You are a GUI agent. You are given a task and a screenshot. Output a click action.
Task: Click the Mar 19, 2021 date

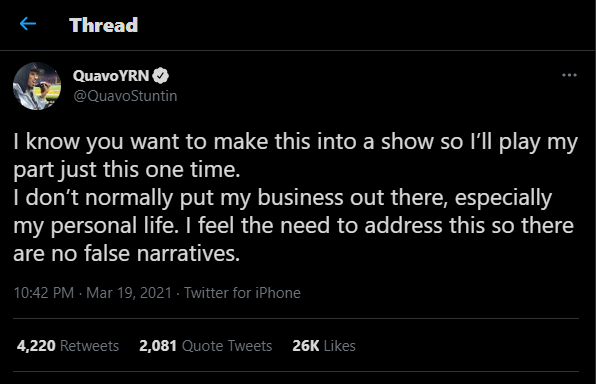(129, 293)
